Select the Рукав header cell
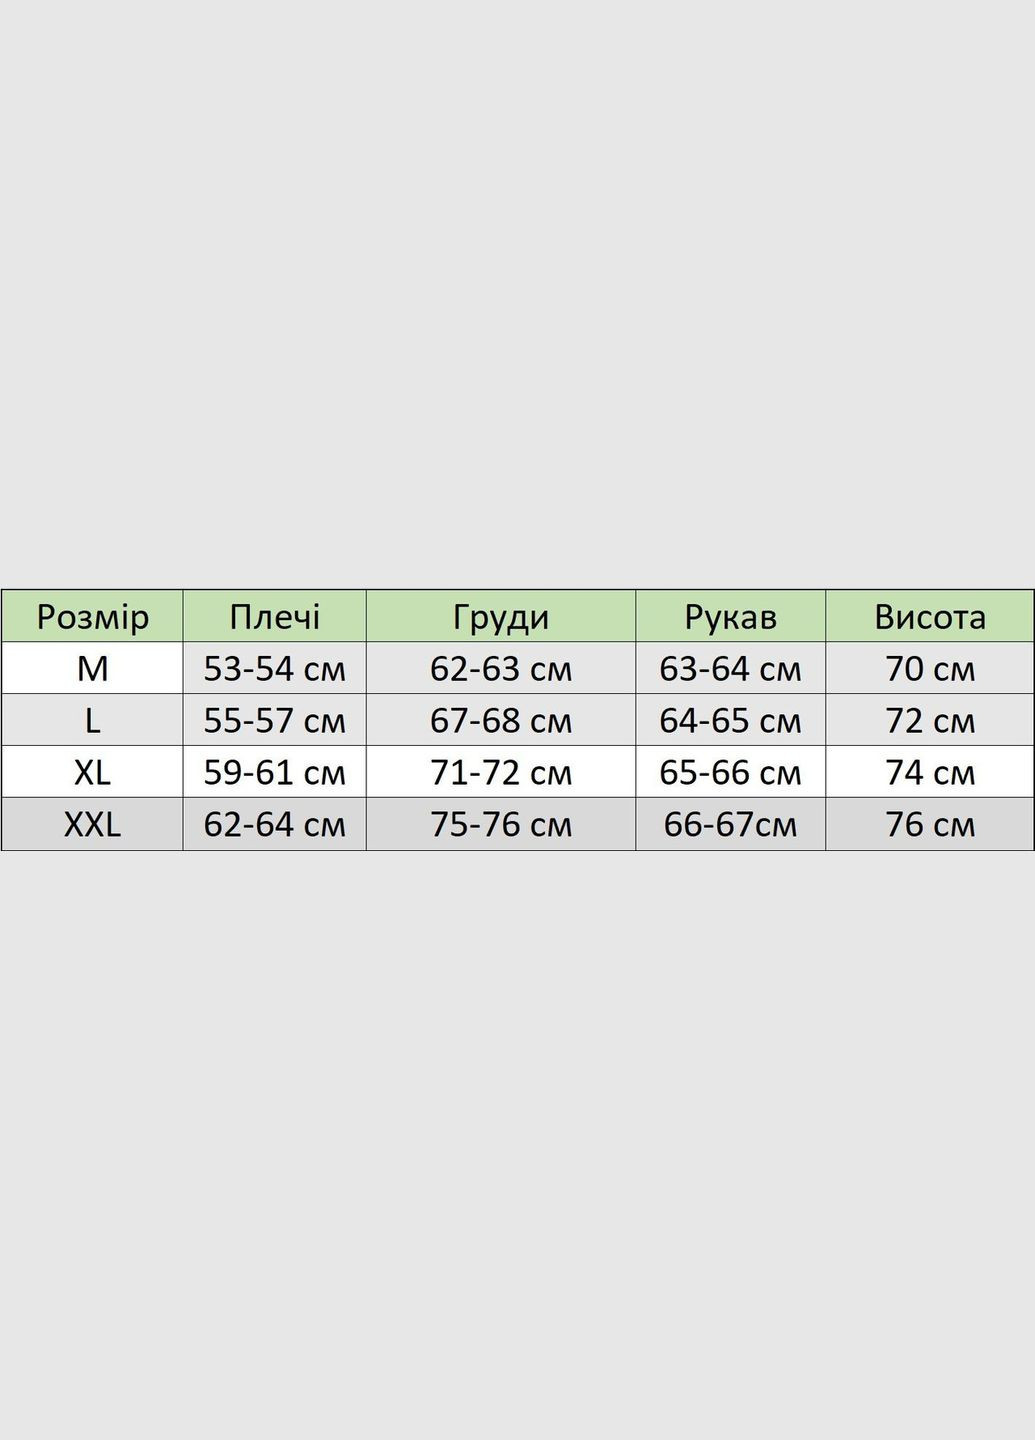1035x1440 pixels. point(730,617)
